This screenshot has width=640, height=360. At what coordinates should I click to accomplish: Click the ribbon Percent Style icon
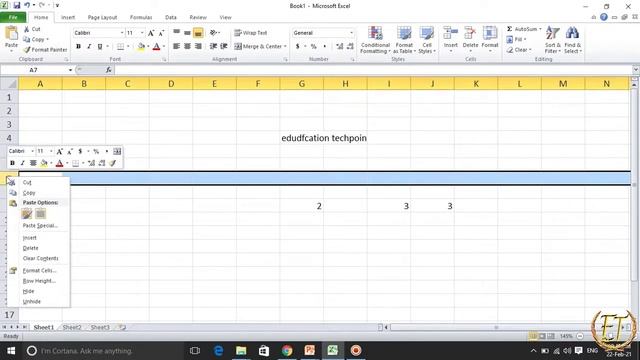[x=313, y=47]
